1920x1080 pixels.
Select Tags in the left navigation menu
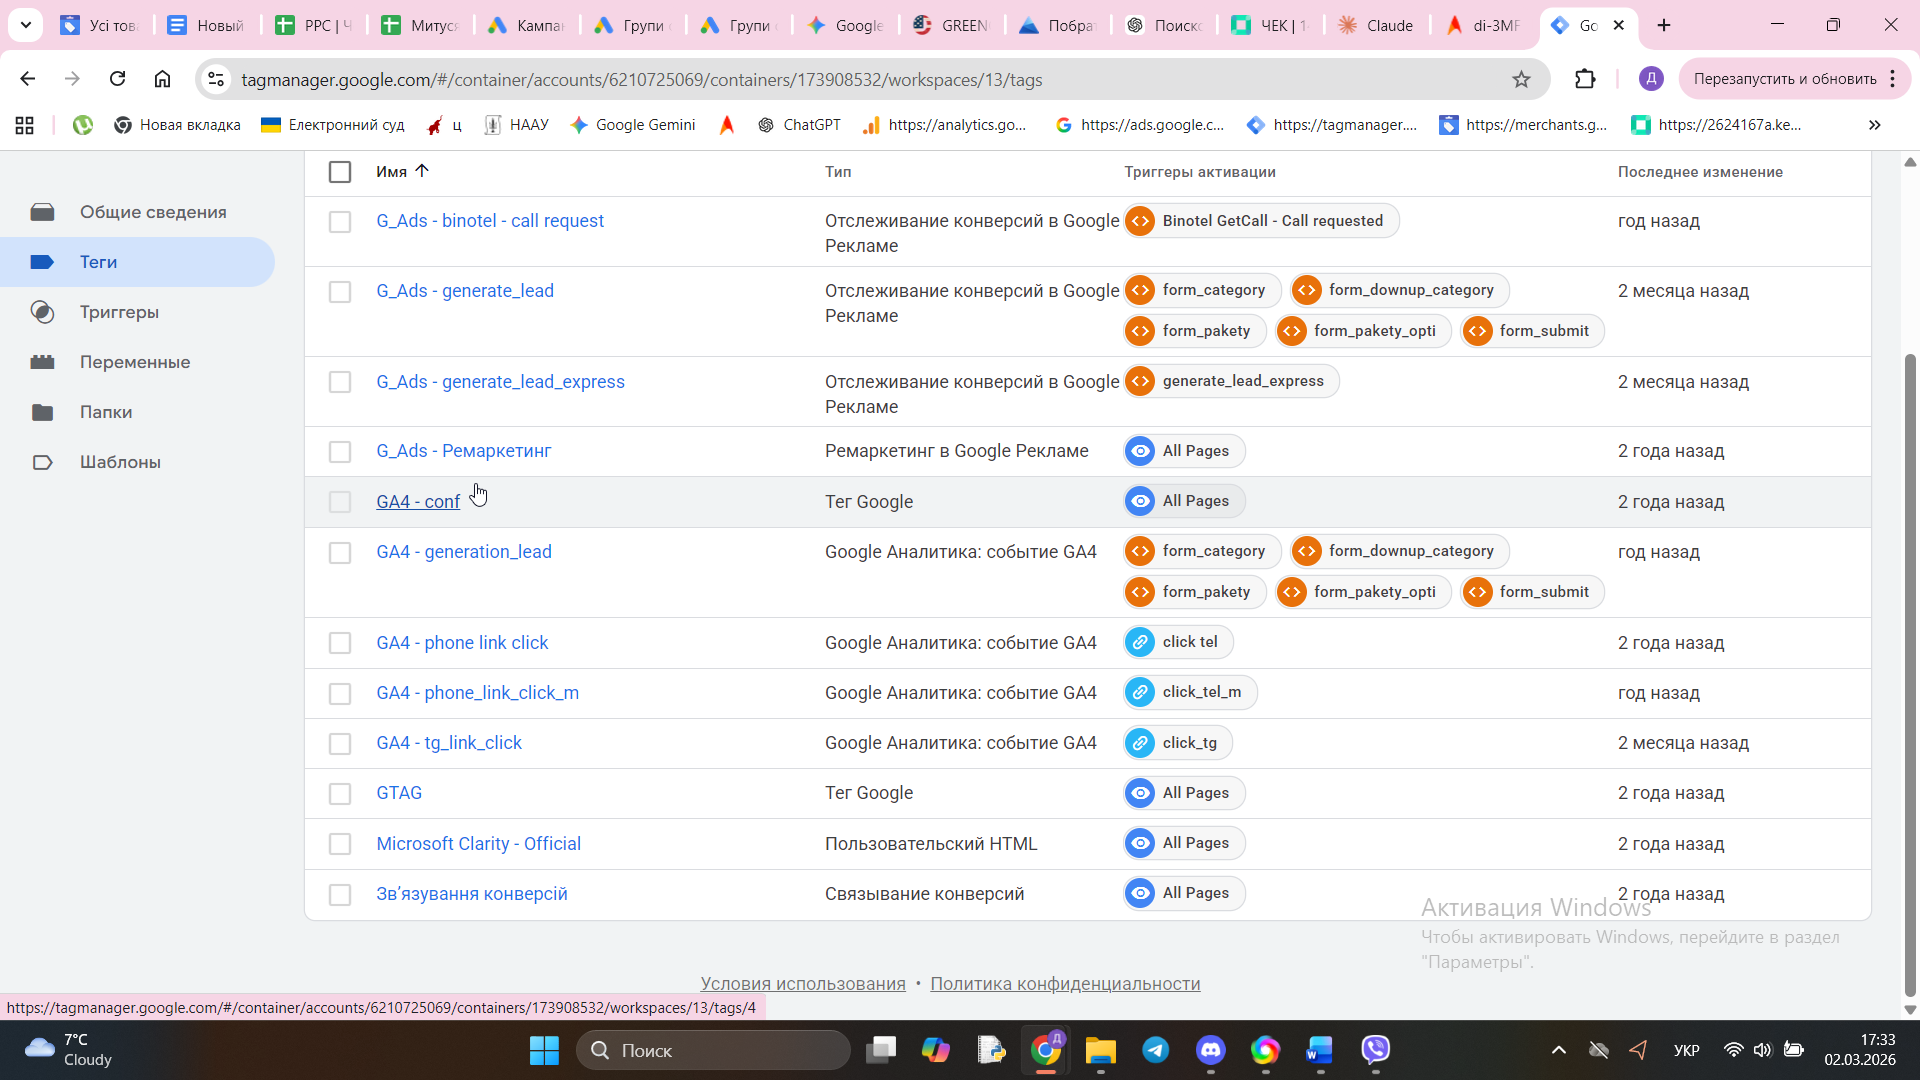(98, 262)
